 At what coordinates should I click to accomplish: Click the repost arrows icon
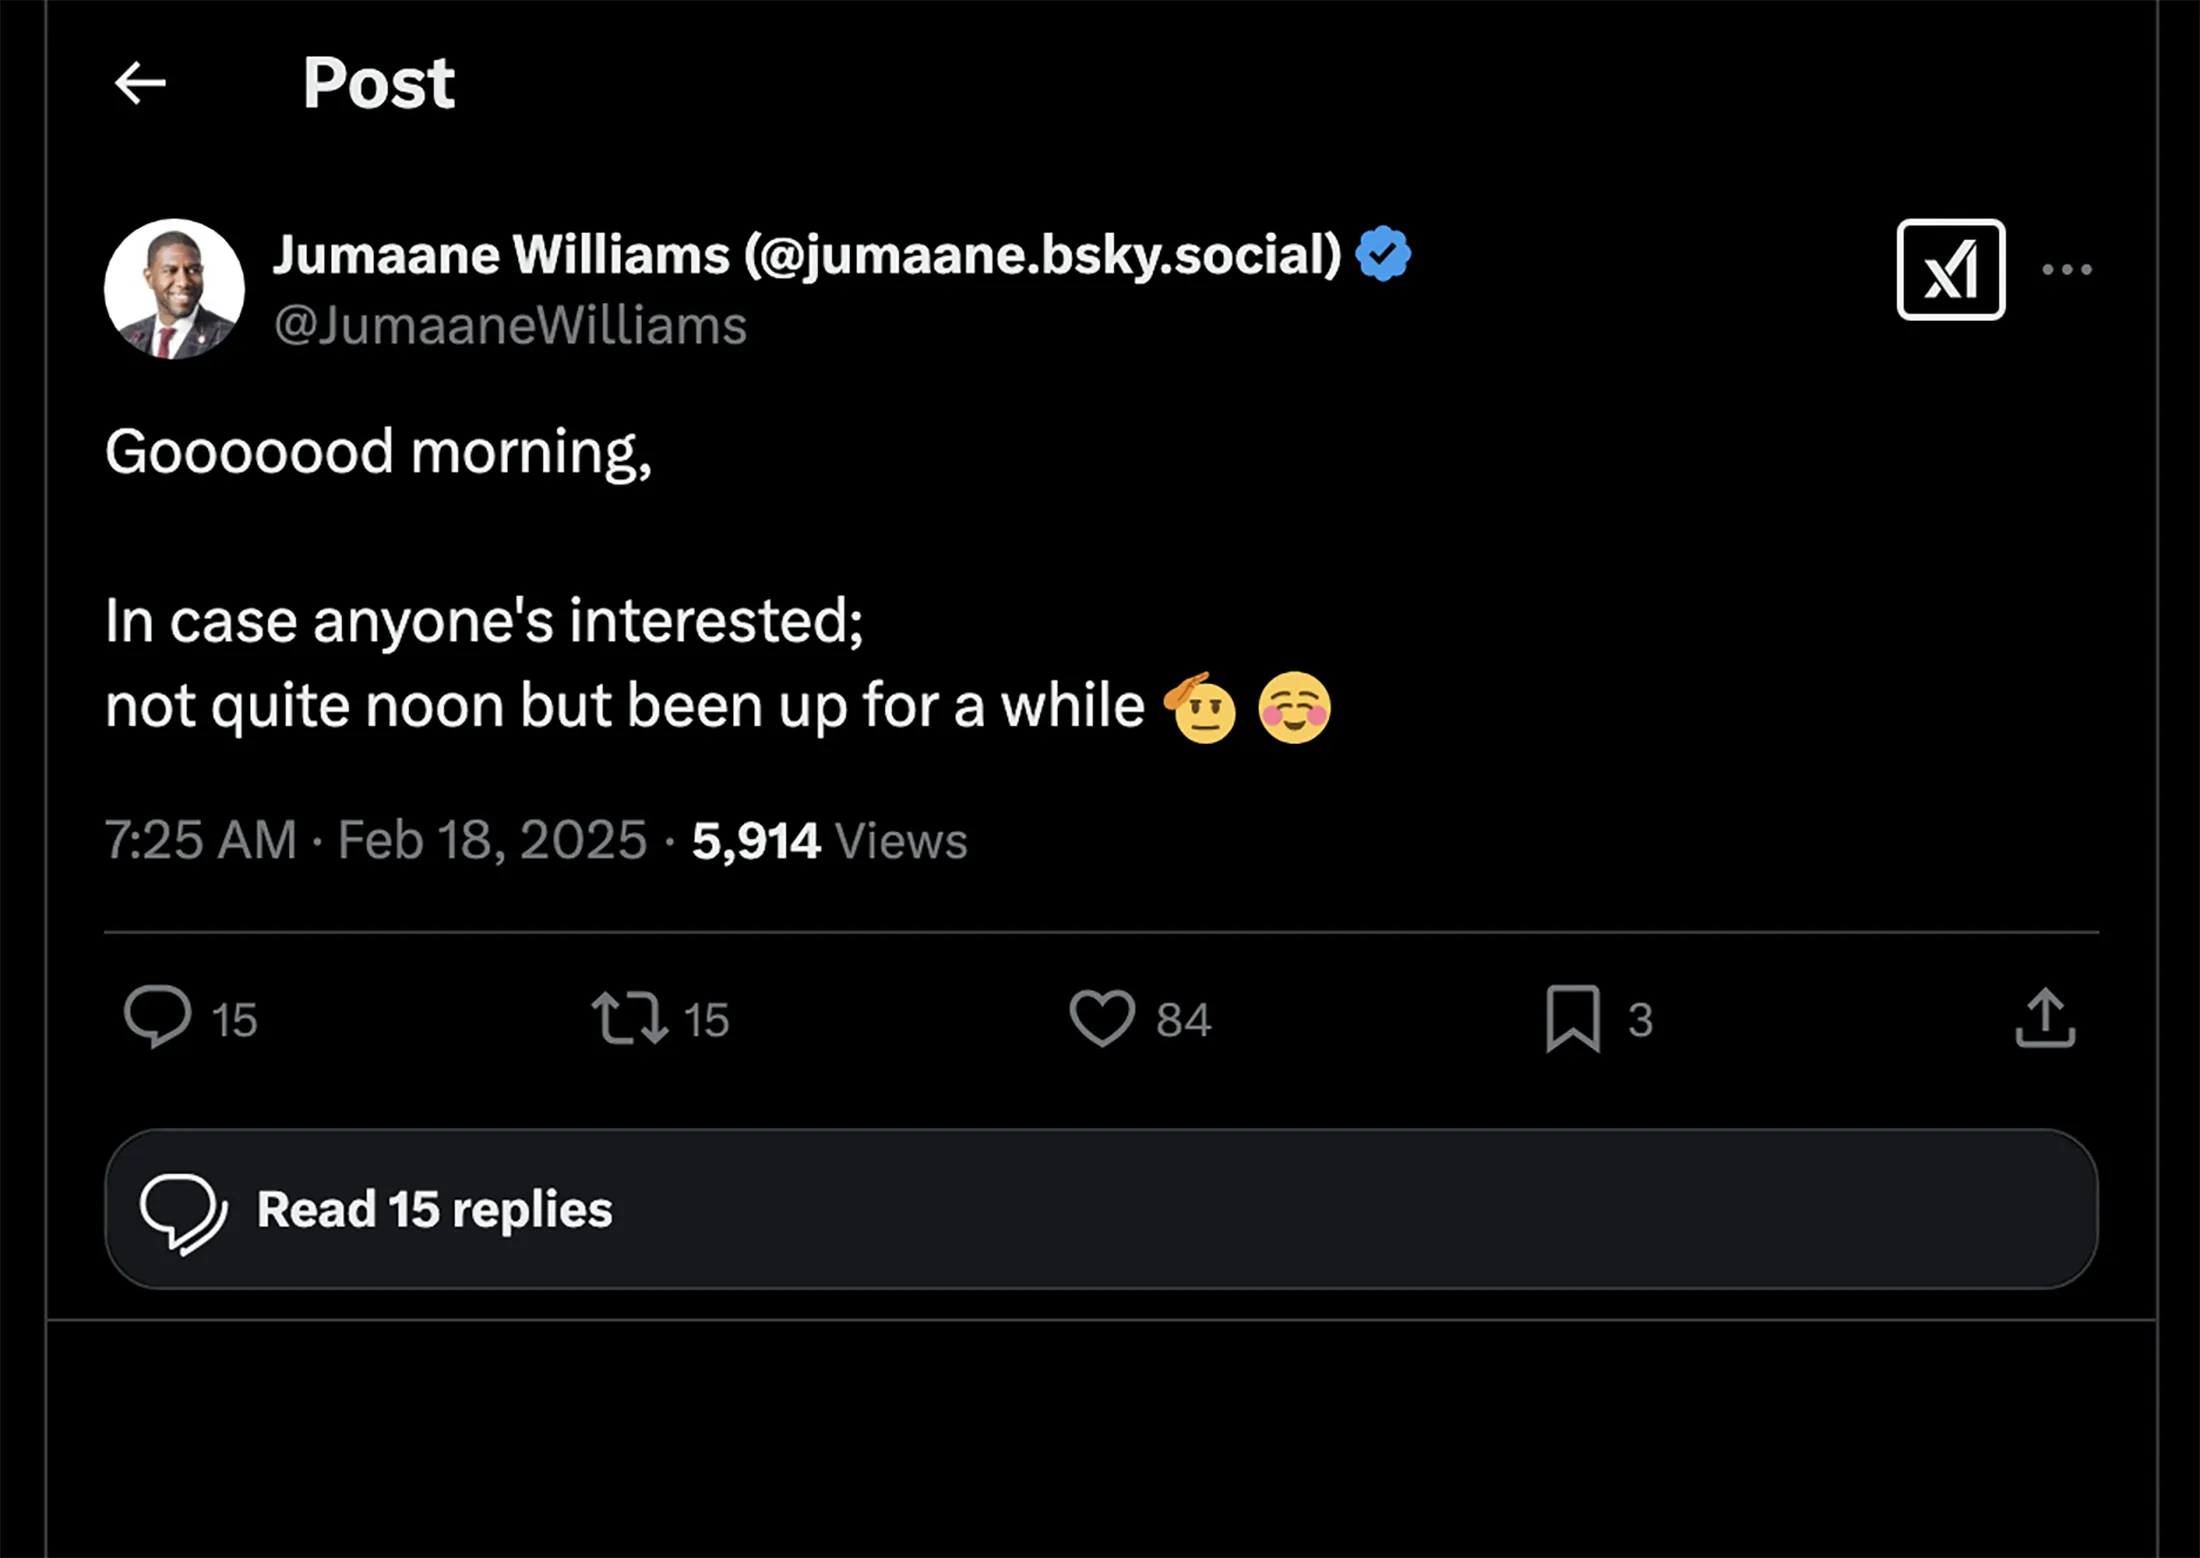pyautogui.click(x=629, y=1018)
